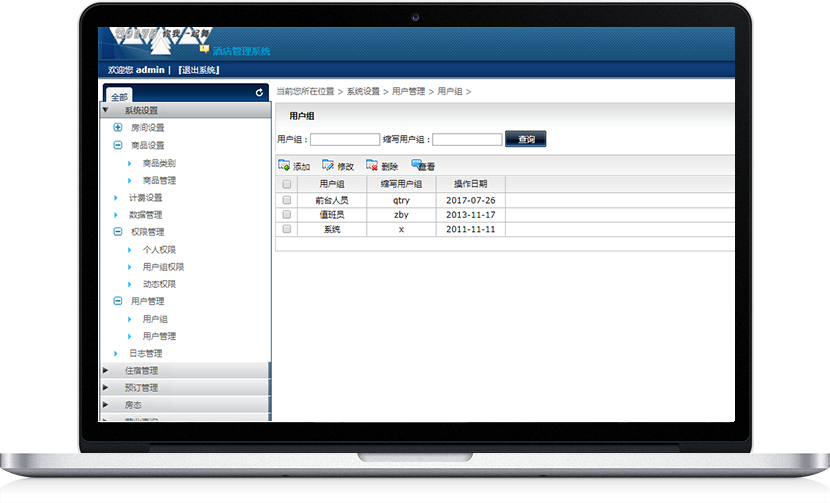Collapse the 系统设置 accordion section

tap(106, 110)
